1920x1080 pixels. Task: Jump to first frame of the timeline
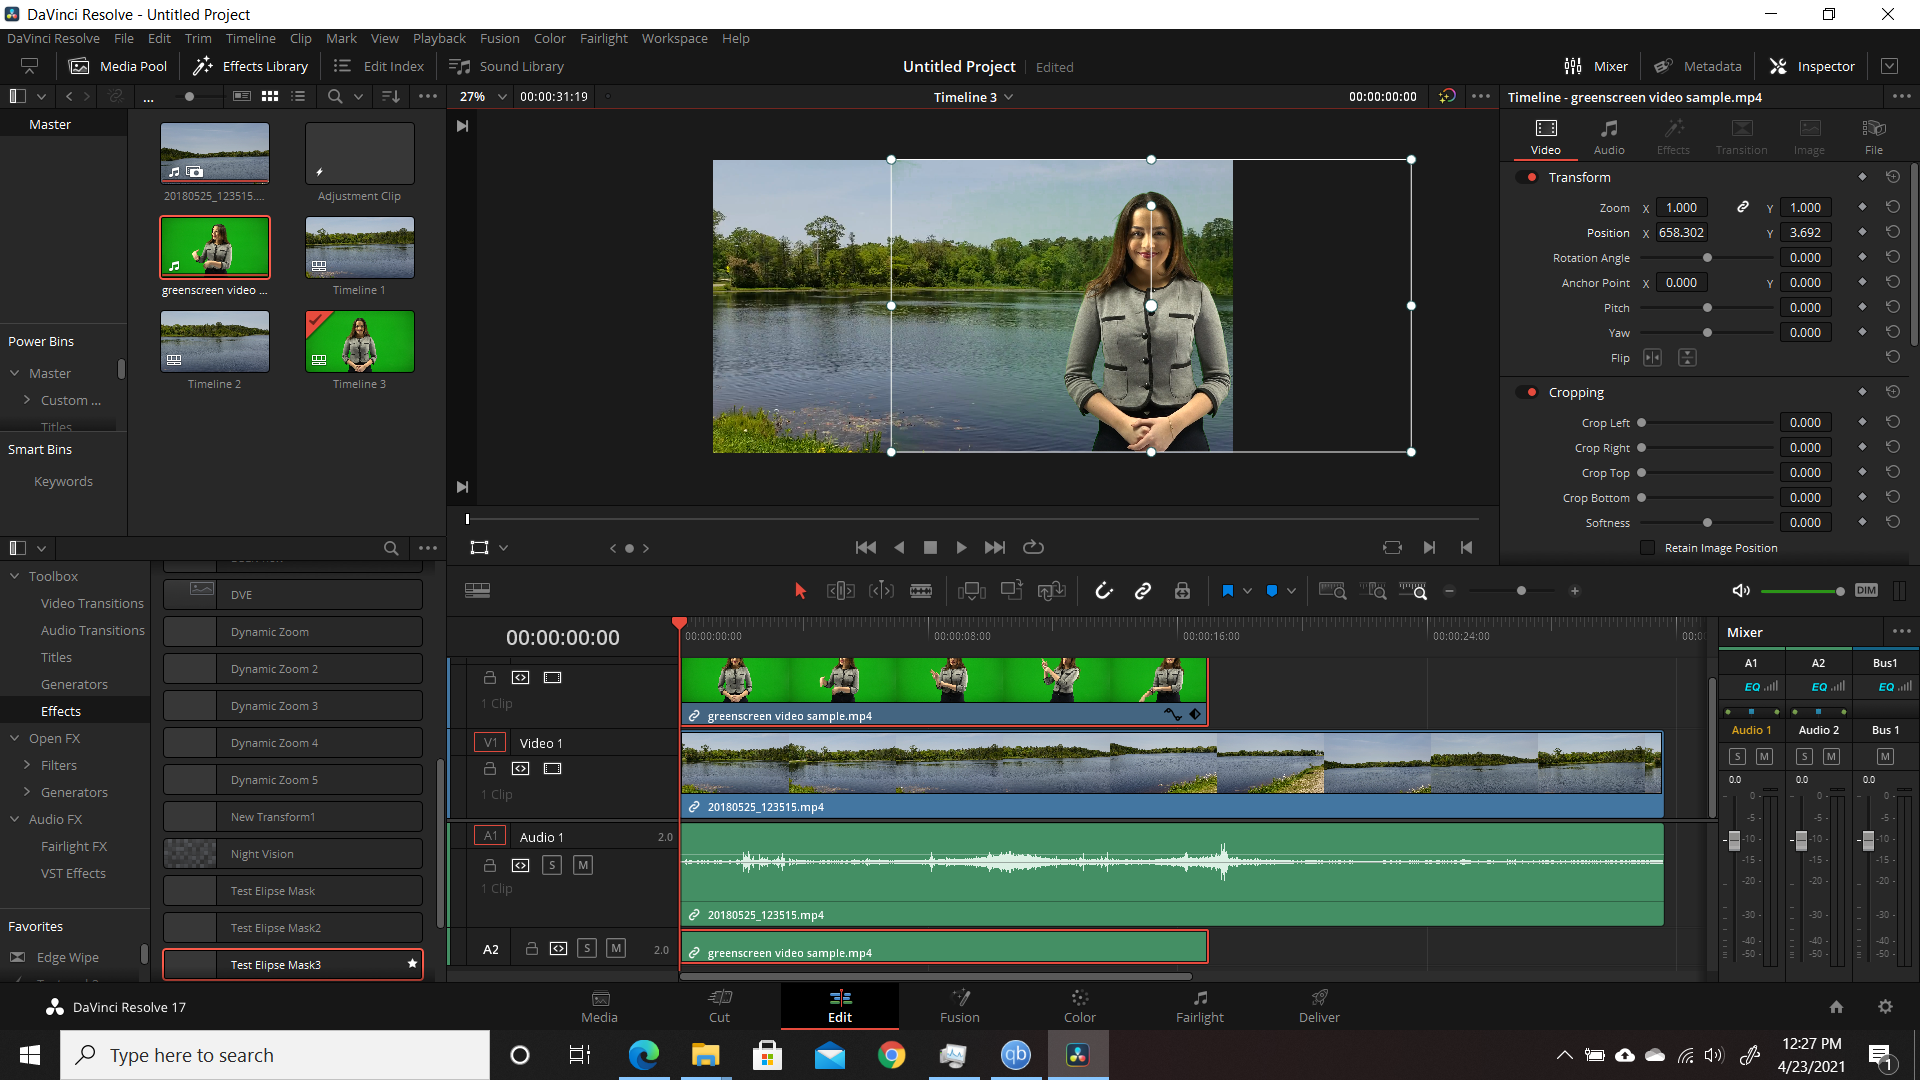click(x=866, y=547)
